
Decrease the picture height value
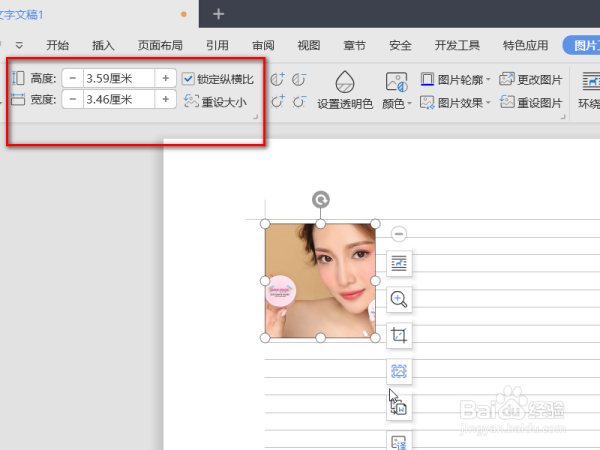click(x=73, y=78)
